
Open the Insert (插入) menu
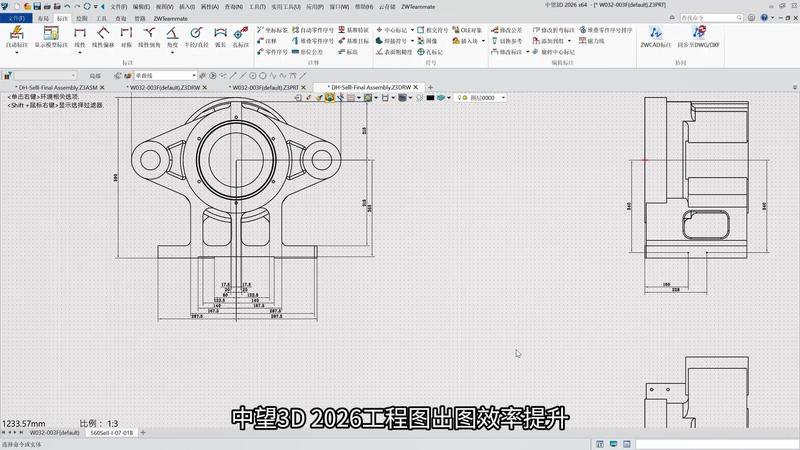(x=187, y=7)
